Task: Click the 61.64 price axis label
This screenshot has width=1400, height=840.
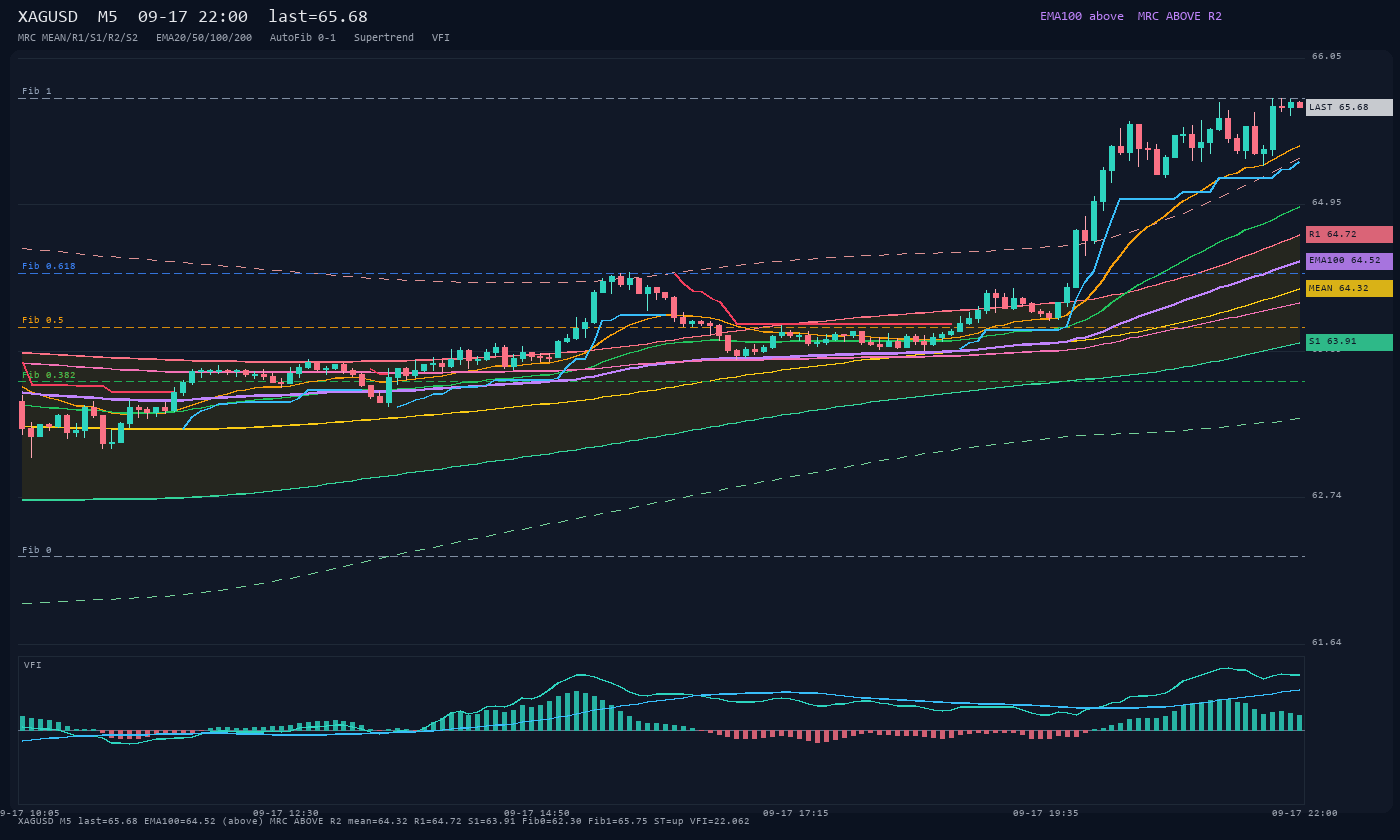Action: 1327,643
